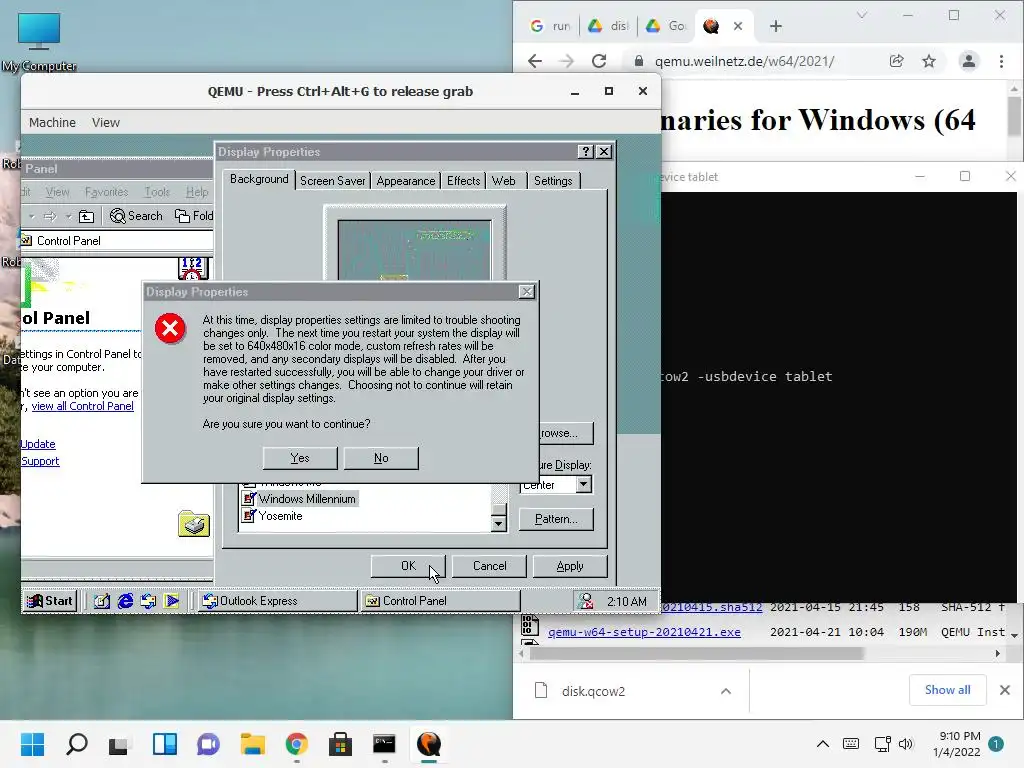Viewport: 1024px width, 768px height.
Task: Click guest system tray network icon
Action: [586, 601]
